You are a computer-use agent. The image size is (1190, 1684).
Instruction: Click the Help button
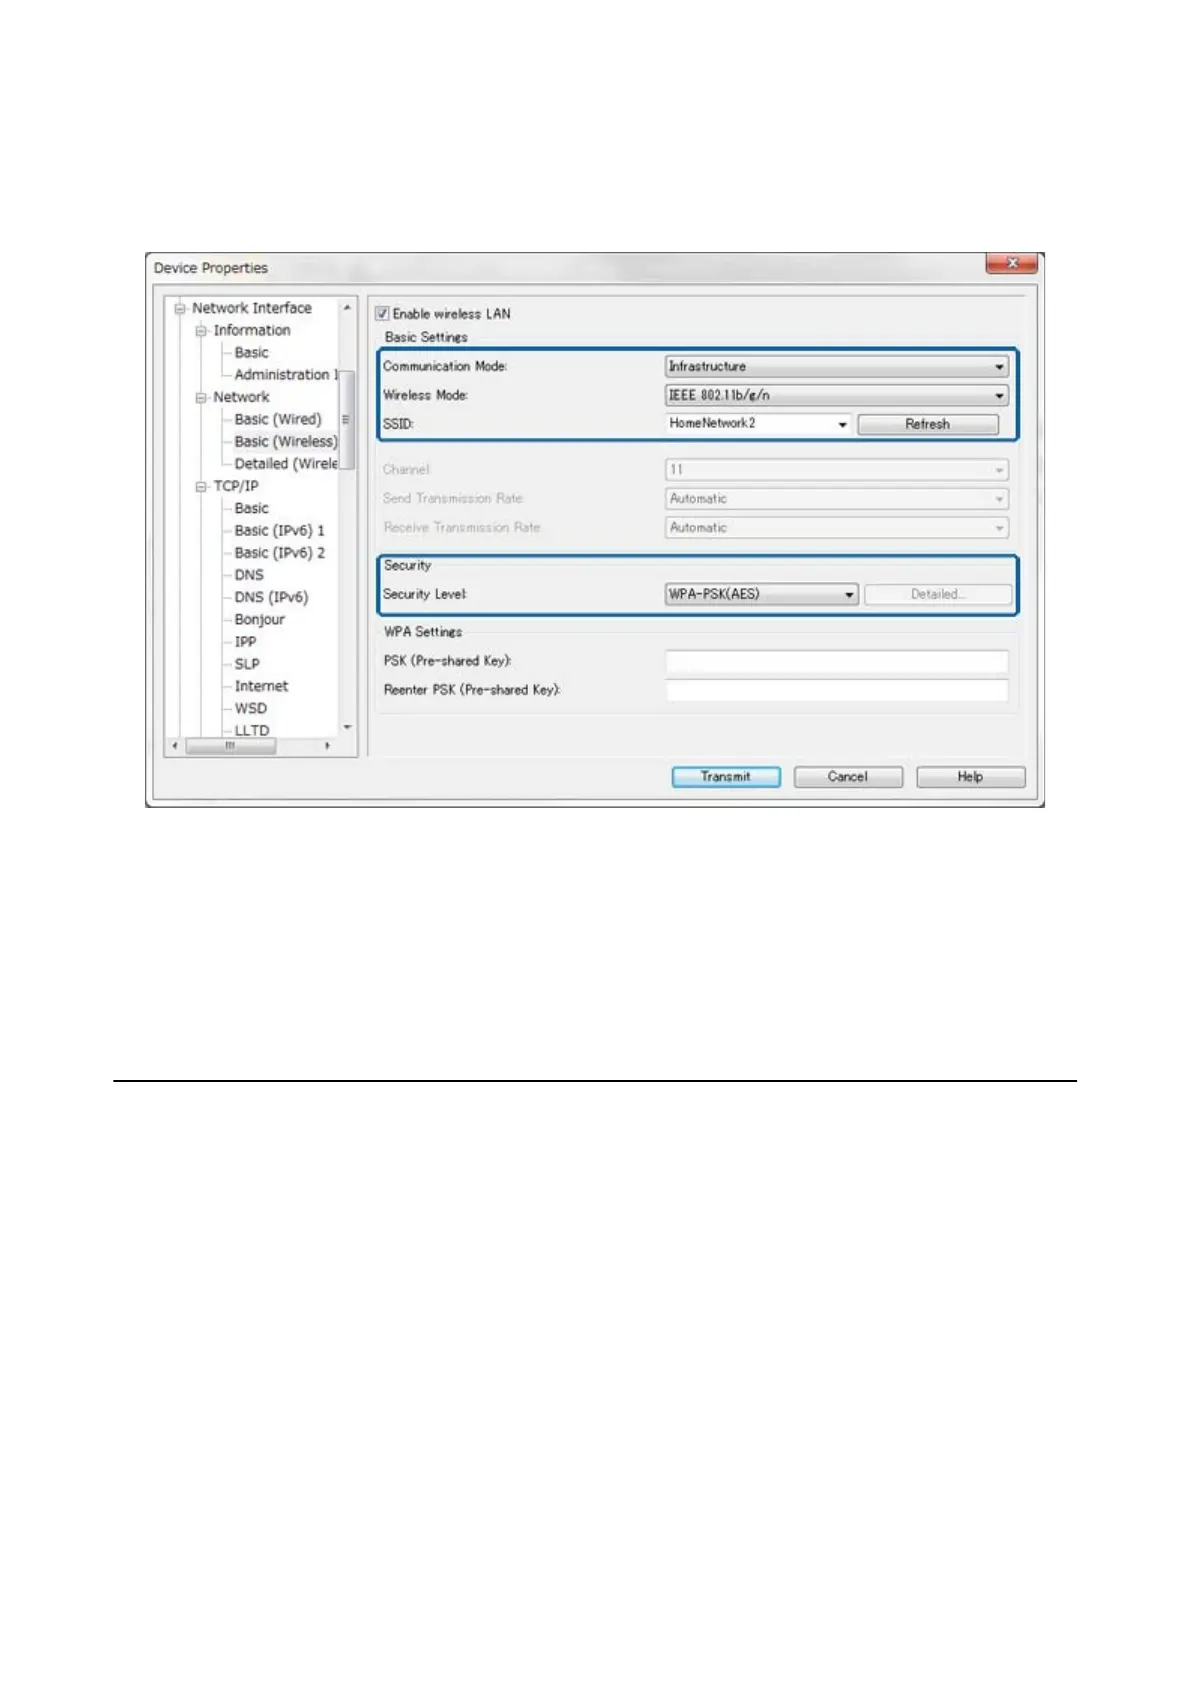pos(970,777)
